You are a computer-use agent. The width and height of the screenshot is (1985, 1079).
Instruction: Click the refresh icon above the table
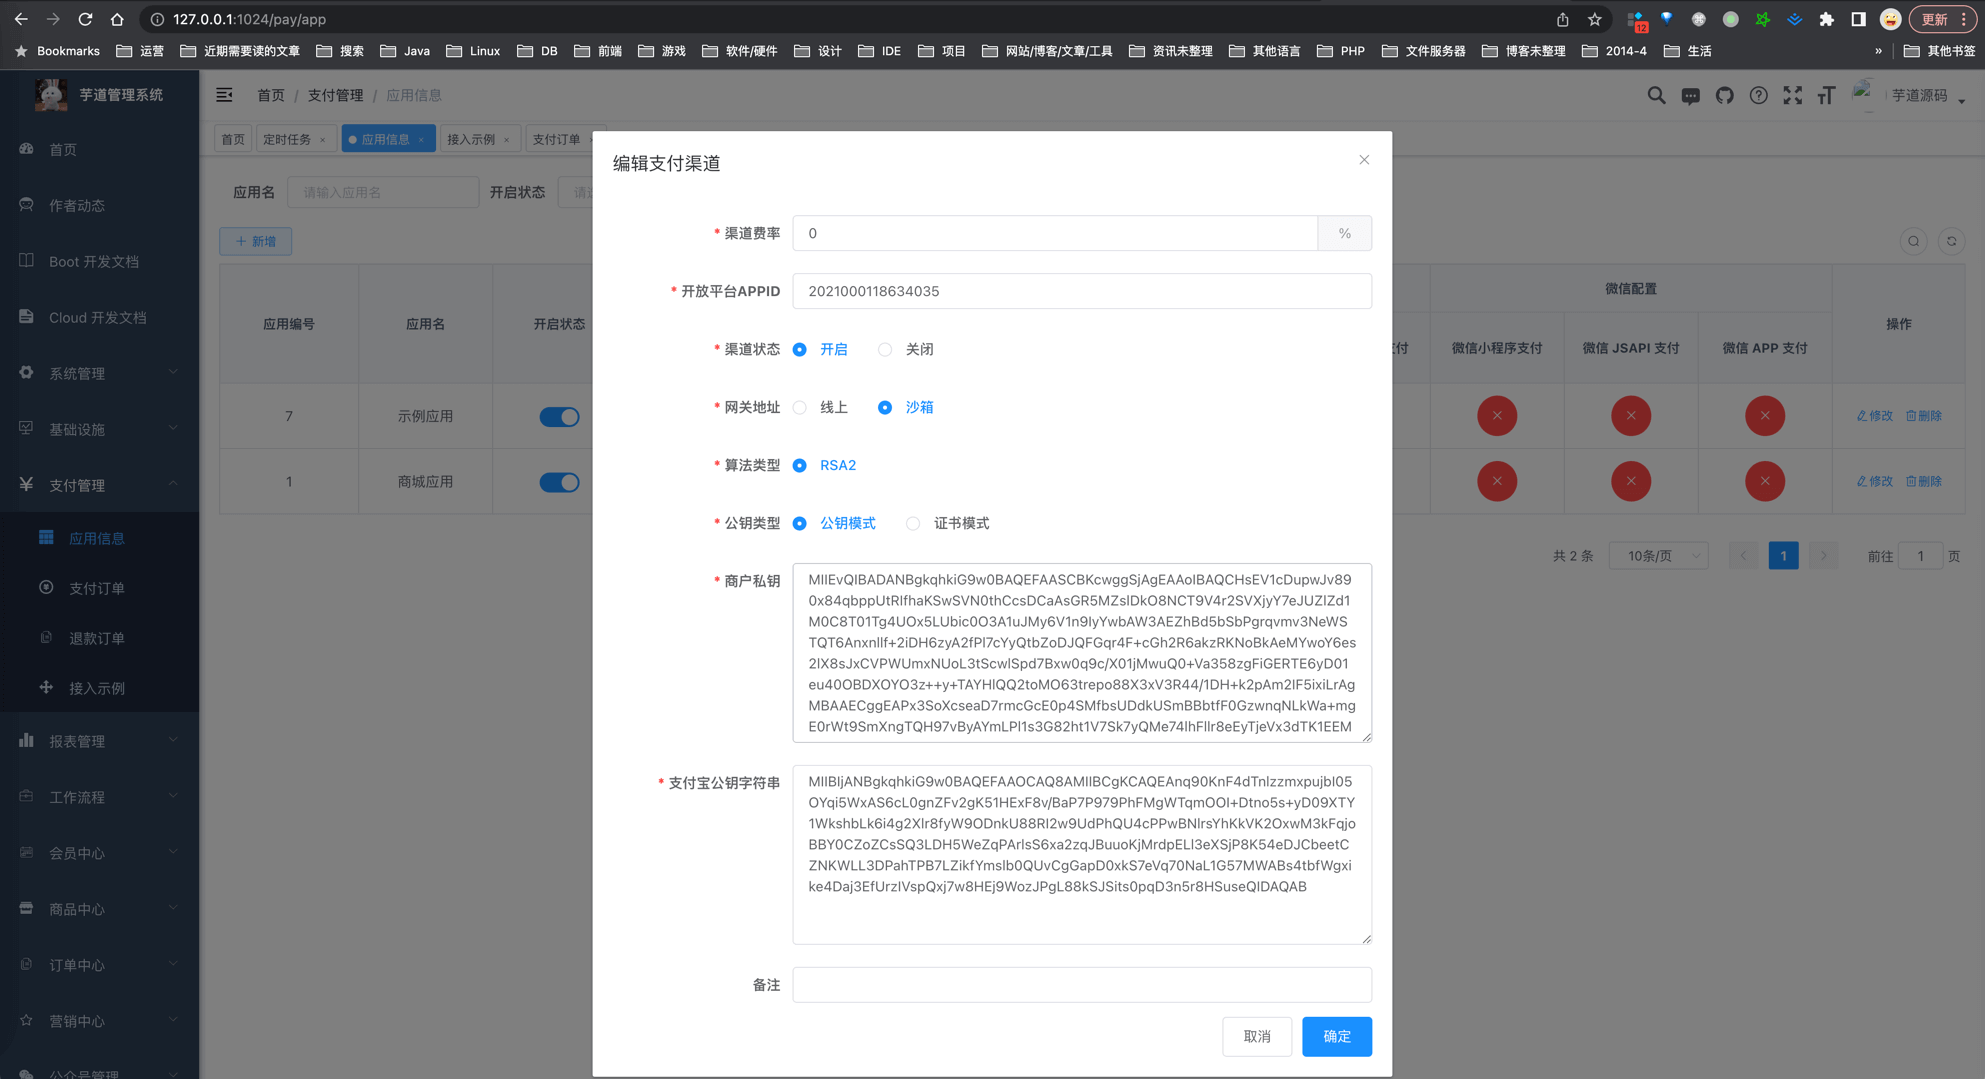(1951, 241)
